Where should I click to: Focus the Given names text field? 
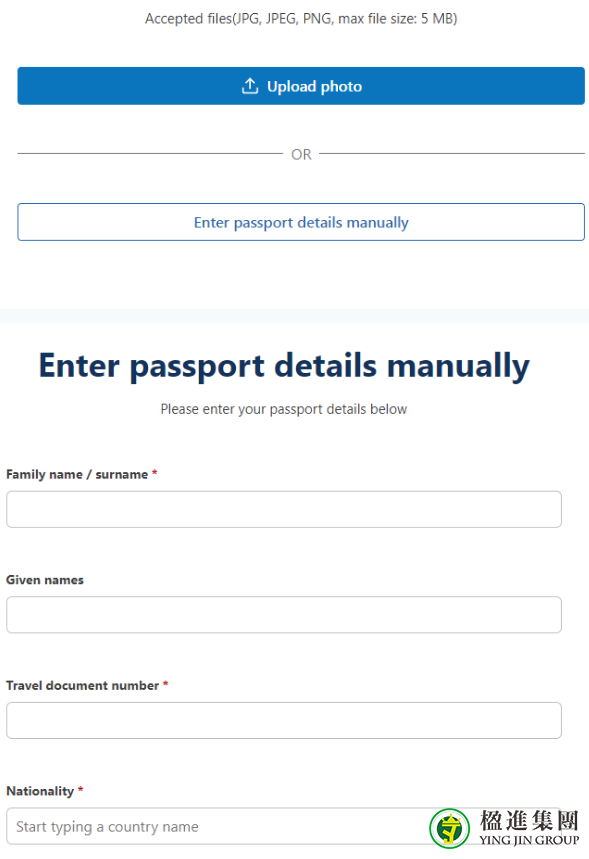pyautogui.click(x=284, y=615)
